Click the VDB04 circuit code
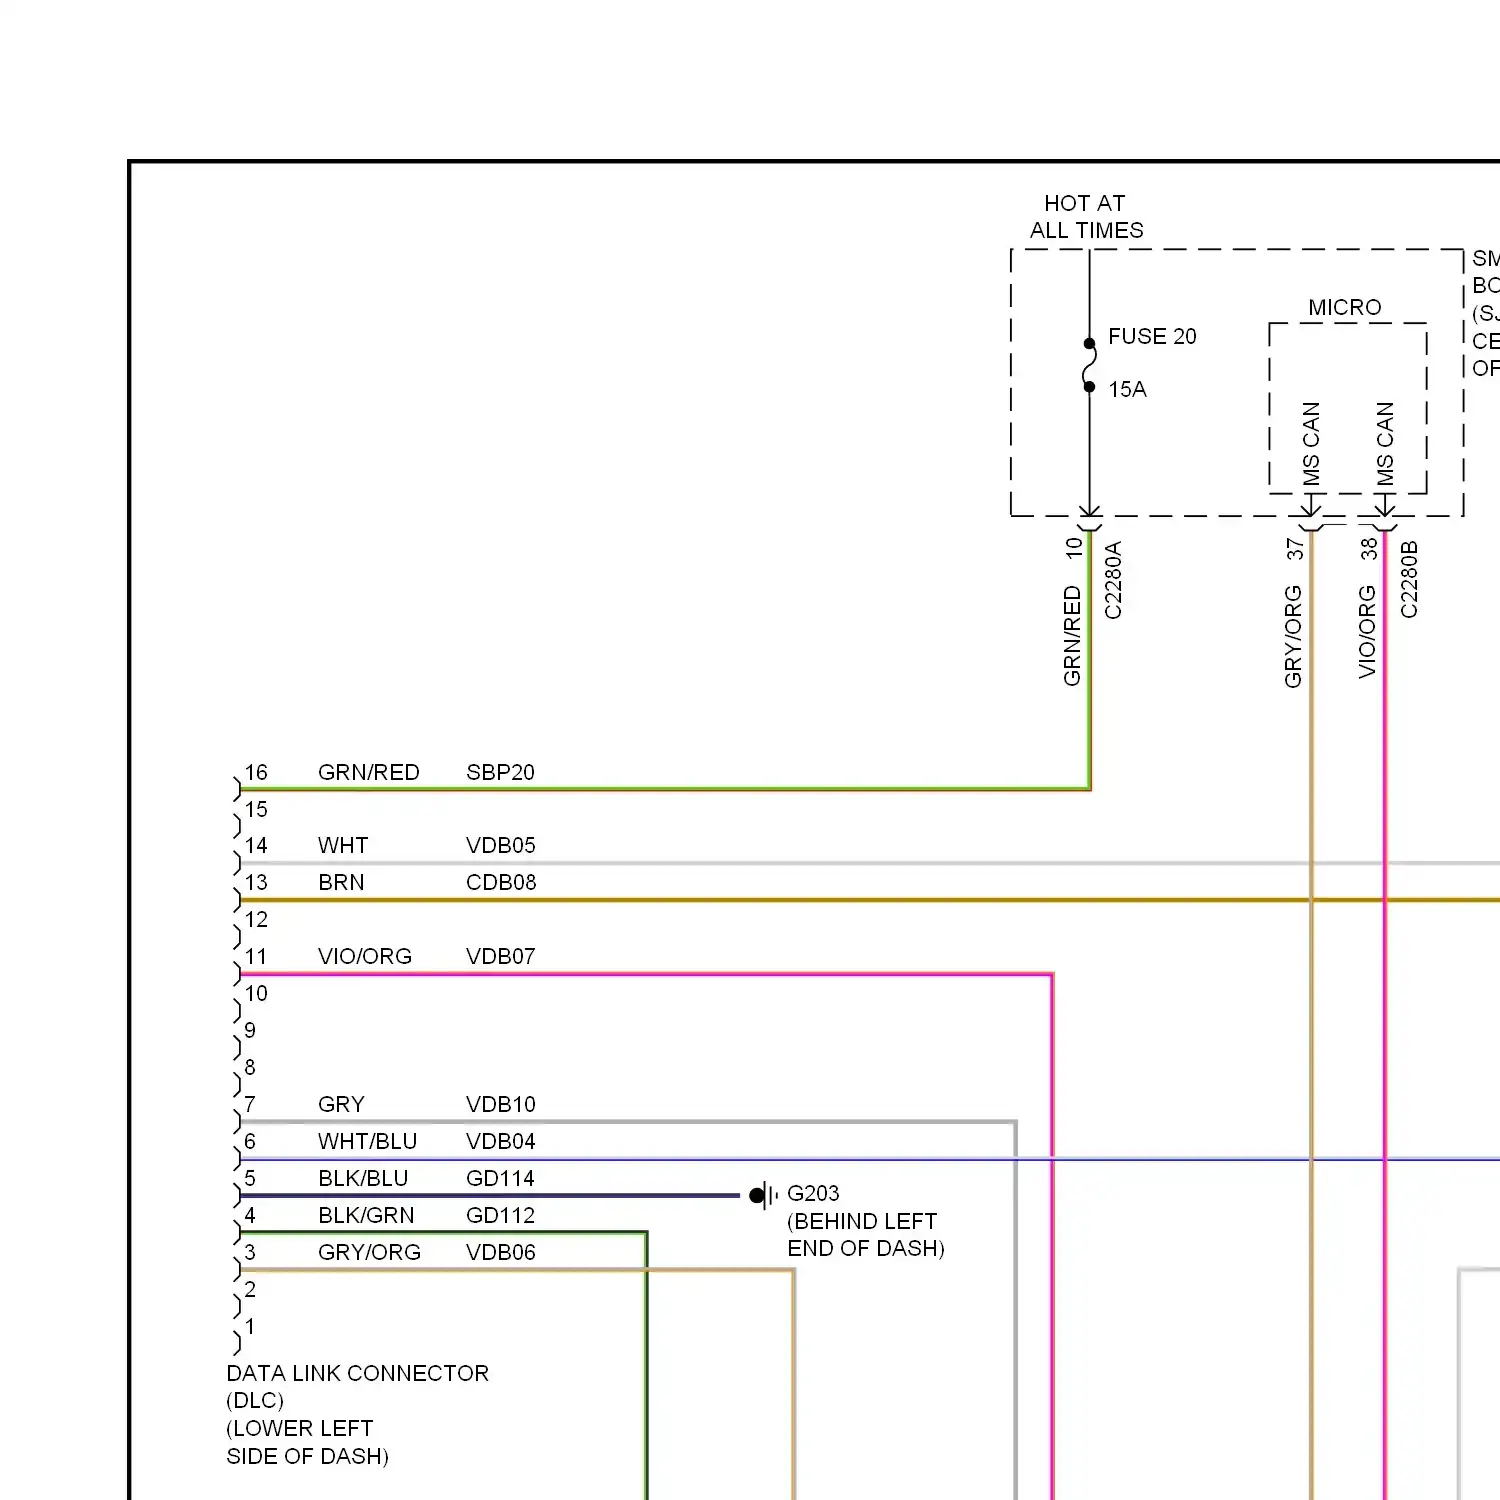 [x=500, y=1141]
